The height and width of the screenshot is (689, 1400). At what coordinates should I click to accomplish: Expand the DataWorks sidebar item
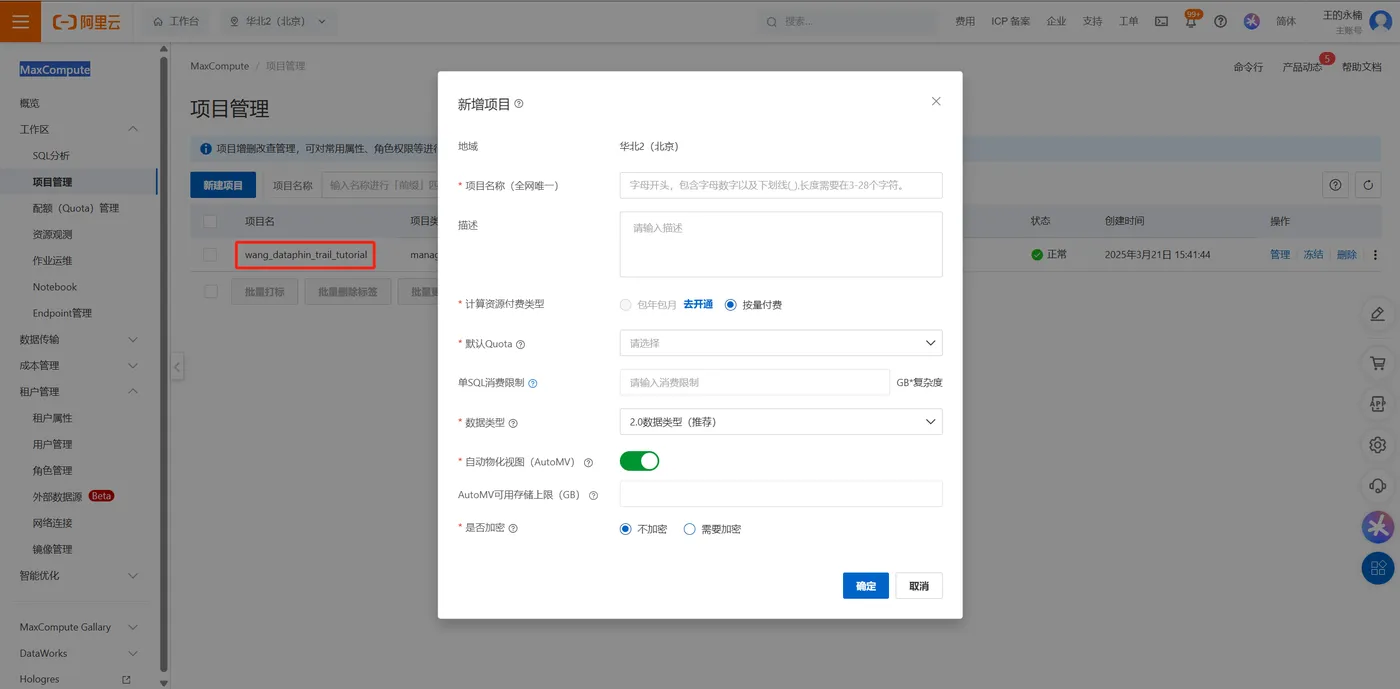[x=133, y=653]
